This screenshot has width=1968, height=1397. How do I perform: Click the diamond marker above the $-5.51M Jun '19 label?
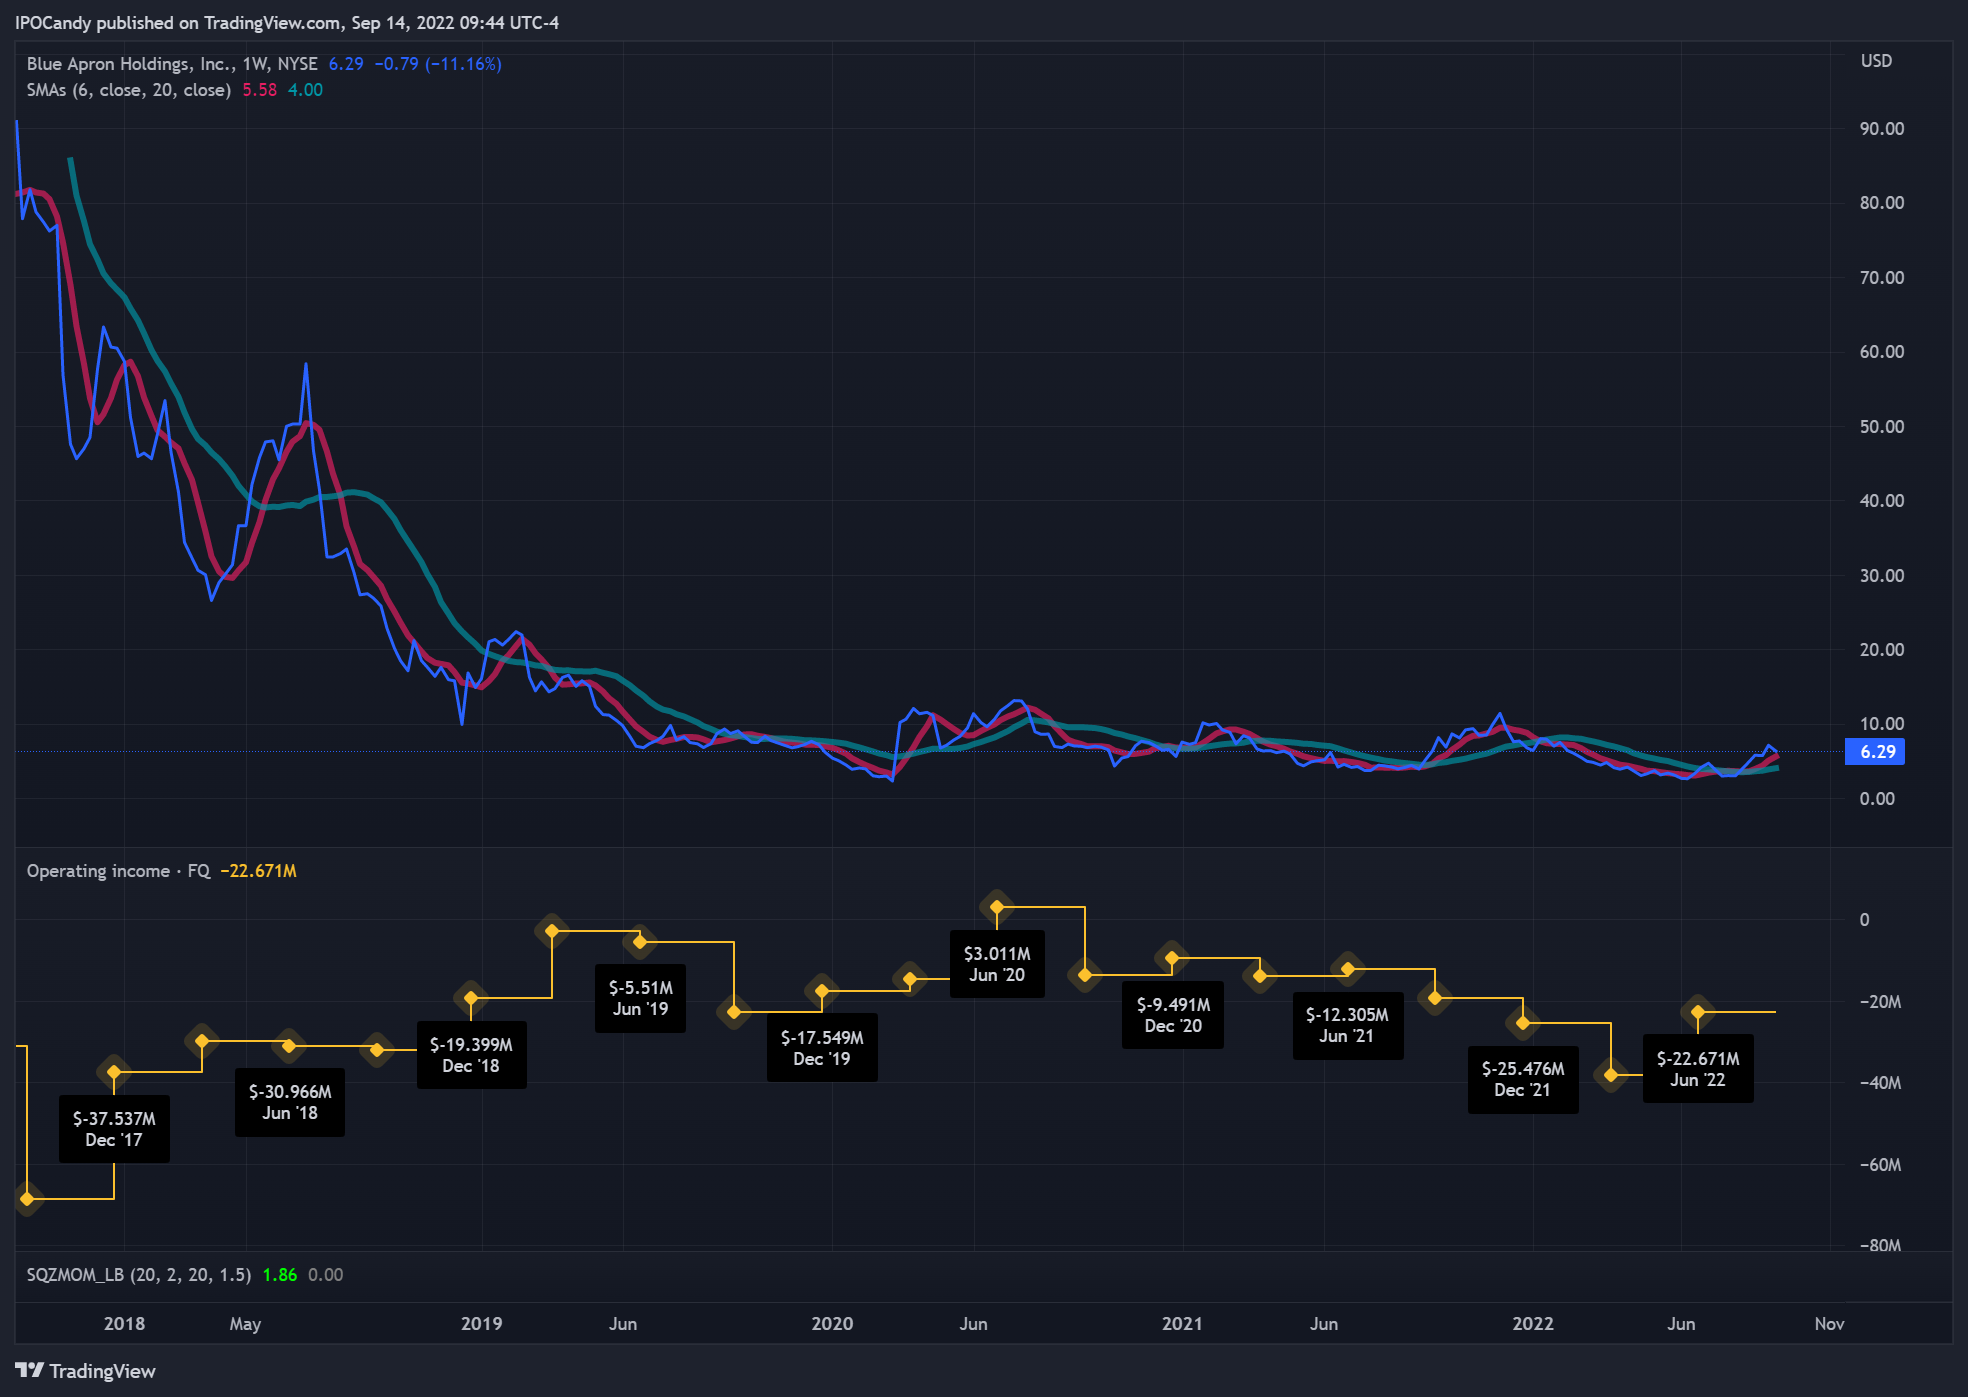pyautogui.click(x=640, y=941)
